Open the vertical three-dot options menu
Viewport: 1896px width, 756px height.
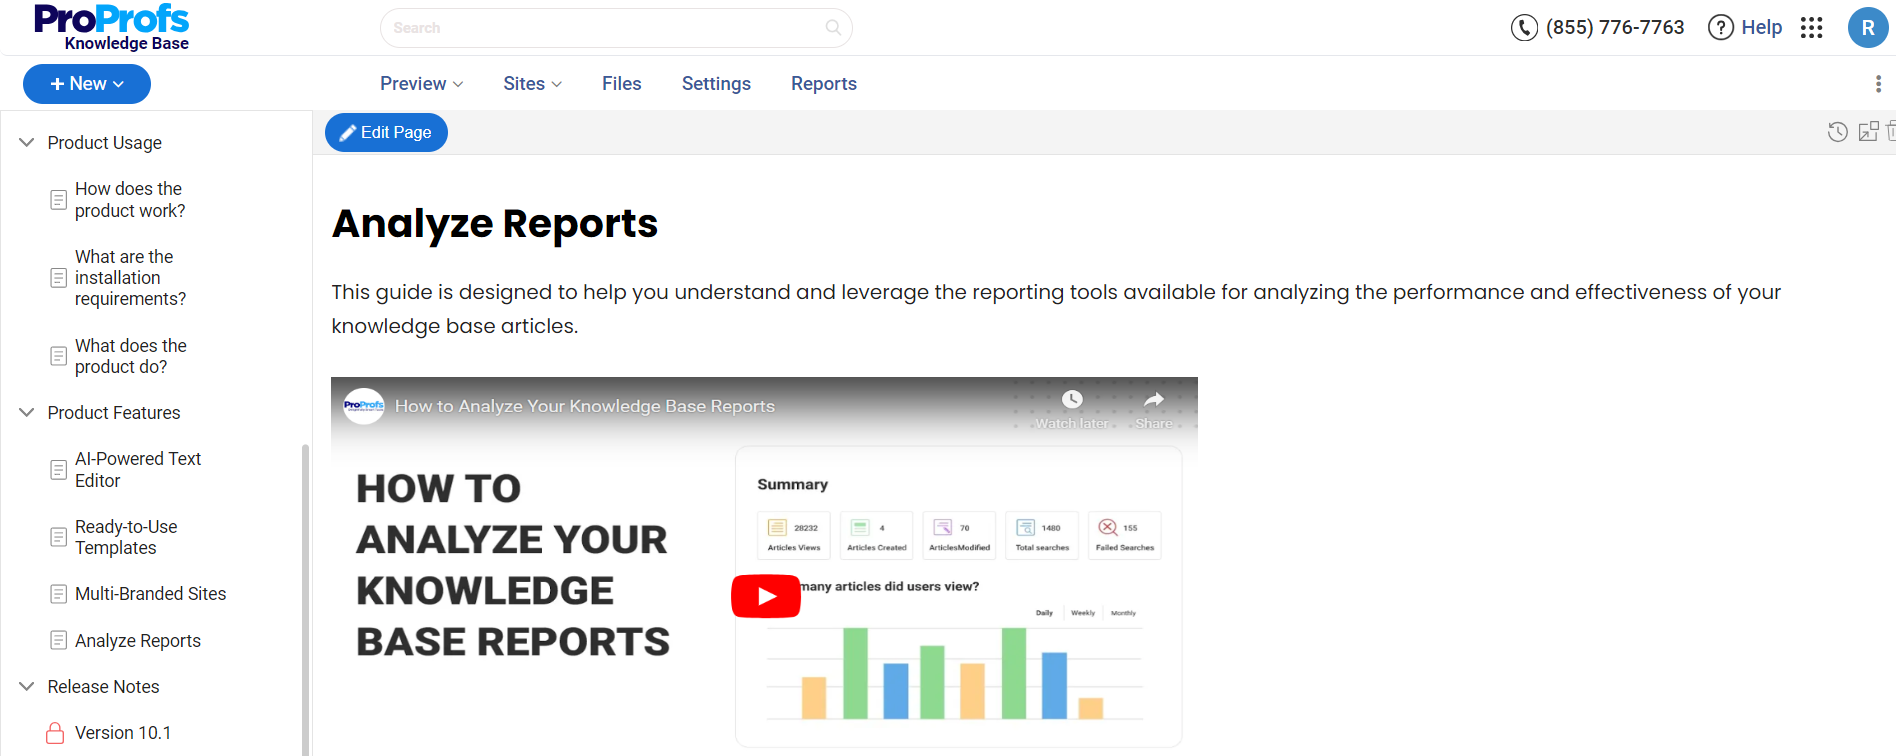(x=1878, y=84)
